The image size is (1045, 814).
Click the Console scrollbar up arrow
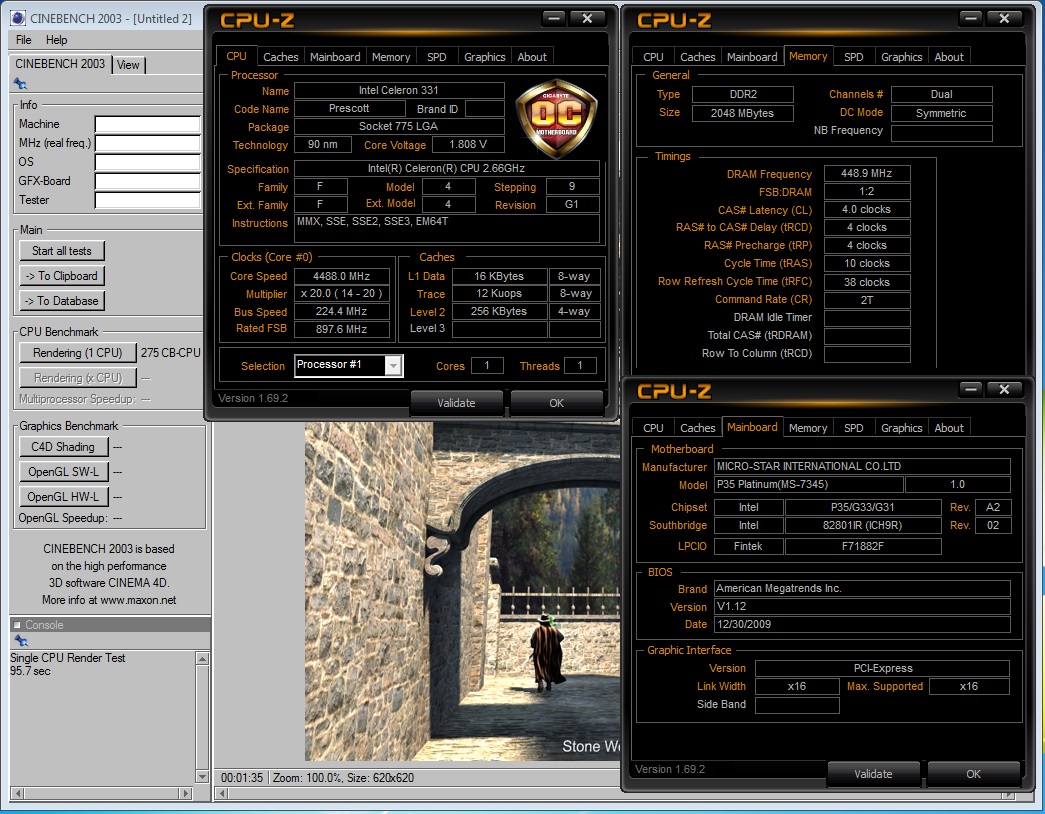click(203, 659)
